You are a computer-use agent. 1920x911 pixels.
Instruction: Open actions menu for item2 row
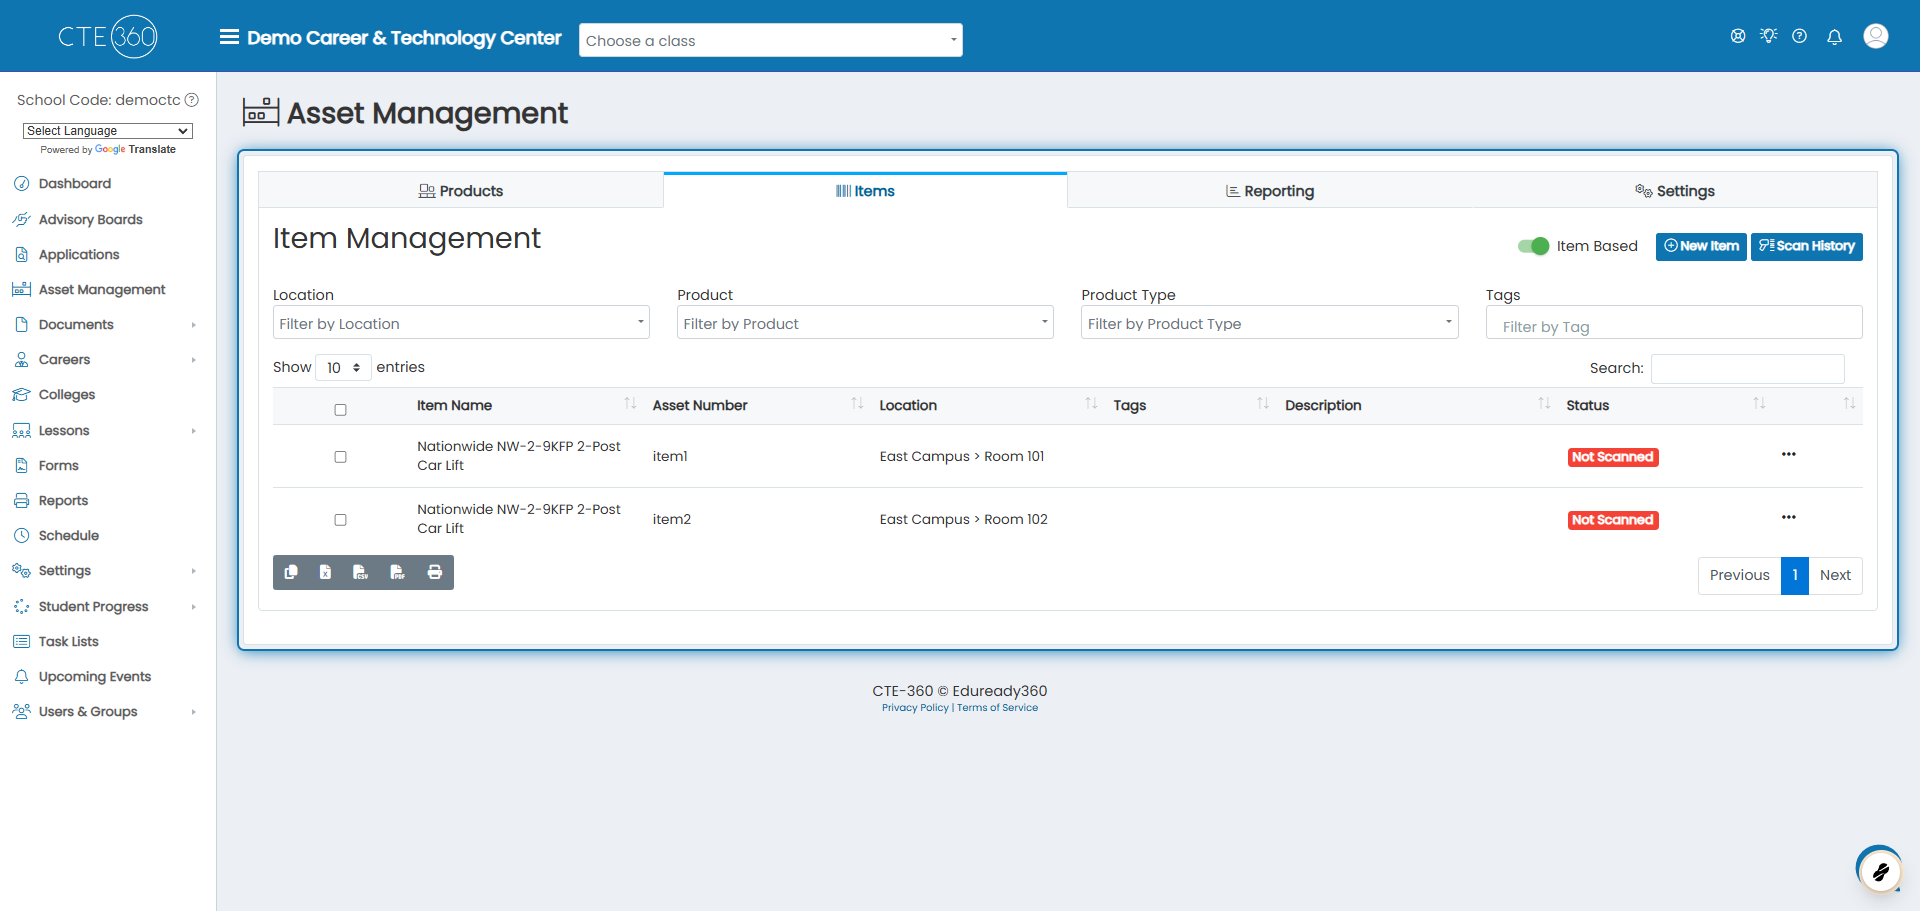click(x=1789, y=518)
